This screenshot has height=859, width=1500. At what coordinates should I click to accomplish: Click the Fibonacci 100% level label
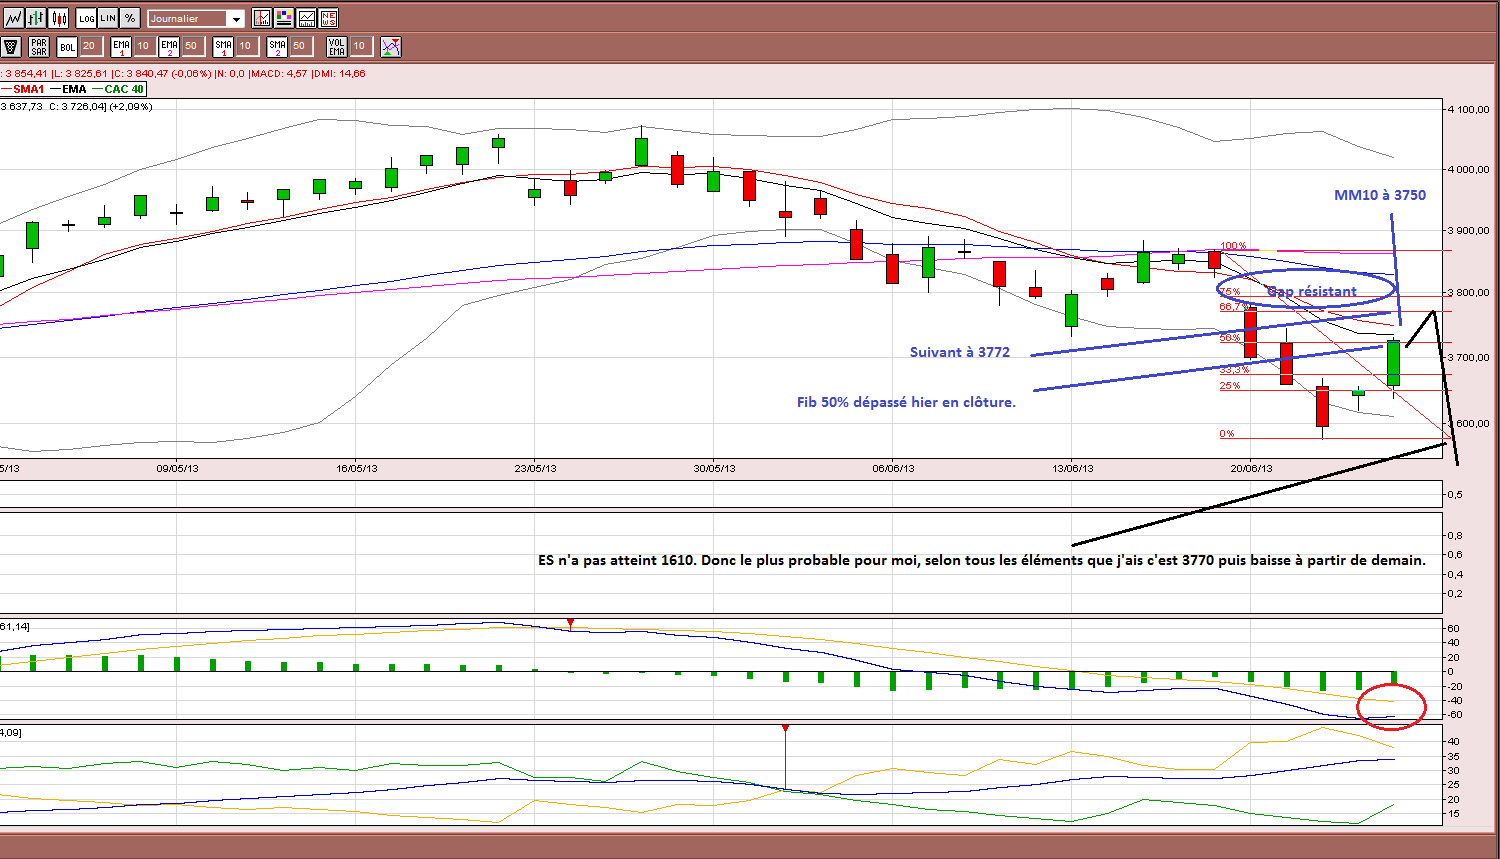(x=1233, y=246)
